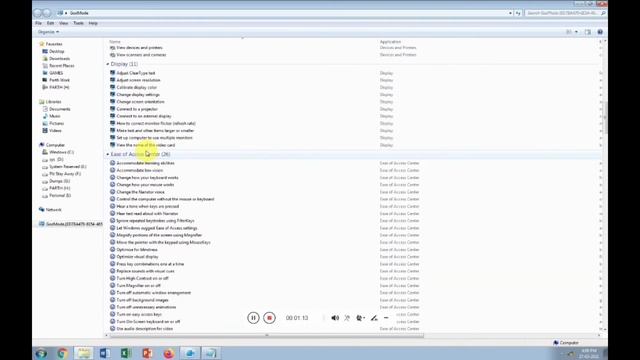
Task: Select System Reserved drive in sidebar
Action: click(x=67, y=167)
